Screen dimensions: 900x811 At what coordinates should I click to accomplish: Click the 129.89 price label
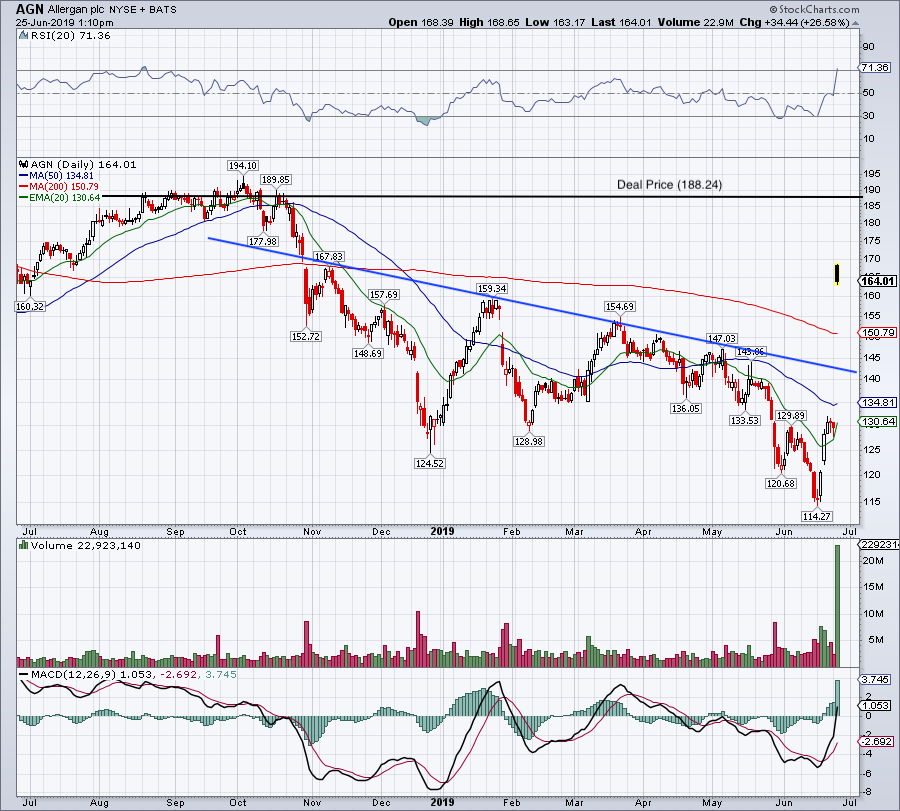(x=790, y=416)
